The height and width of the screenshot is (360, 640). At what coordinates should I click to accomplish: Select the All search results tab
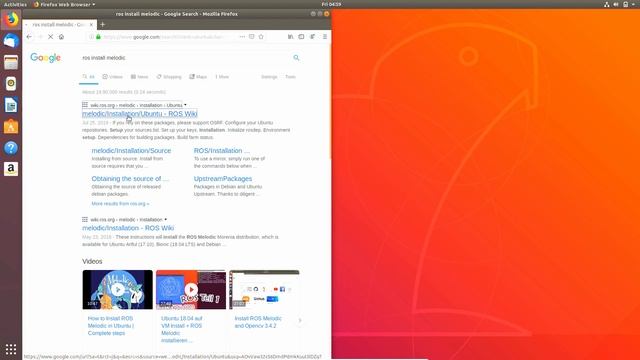tap(89, 77)
